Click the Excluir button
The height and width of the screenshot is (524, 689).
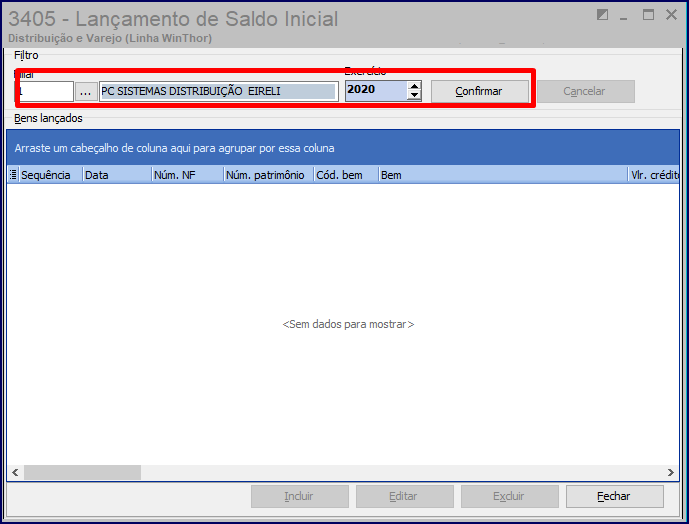[x=510, y=496]
